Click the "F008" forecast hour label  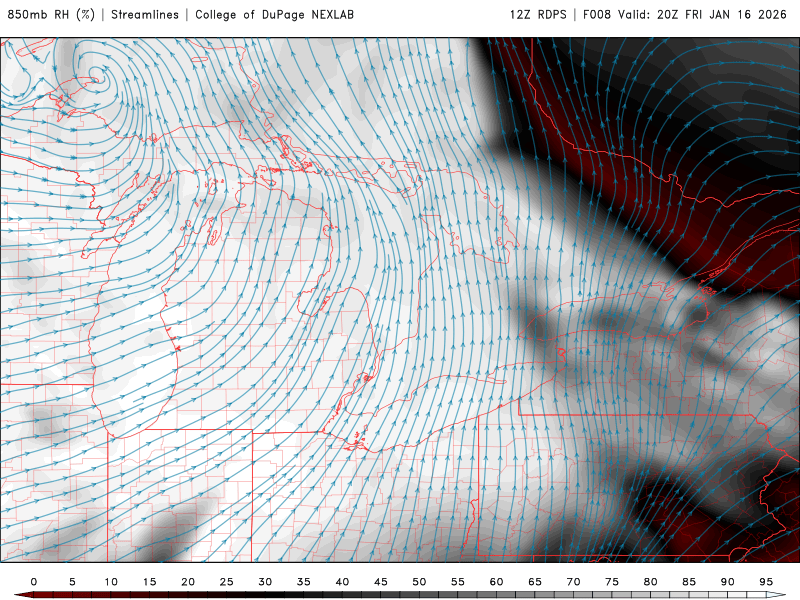(597, 15)
